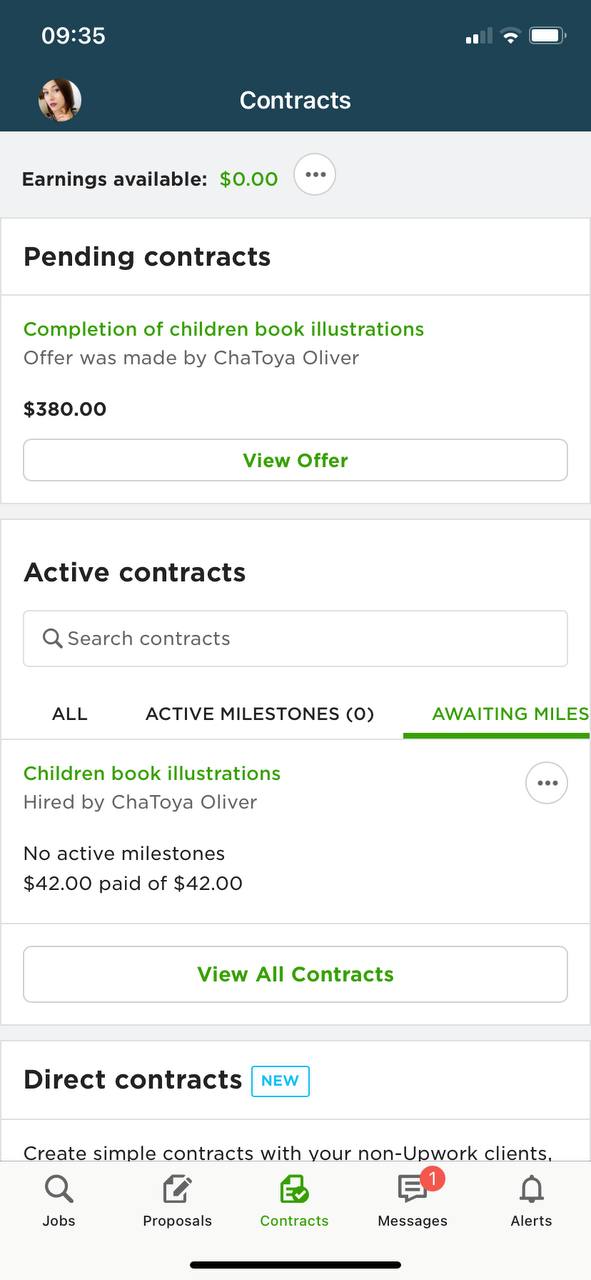
Task: Open Children book illustrations contract options ellipsis
Action: tap(547, 783)
